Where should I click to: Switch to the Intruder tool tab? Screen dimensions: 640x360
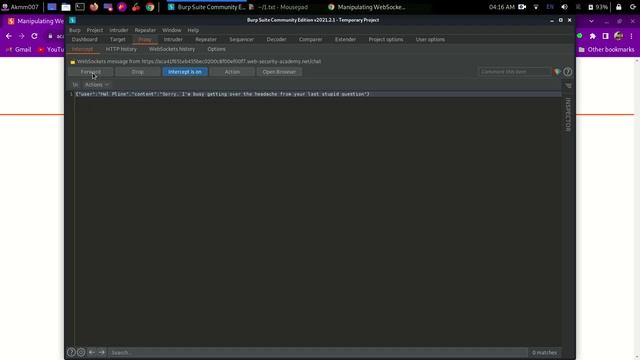pyautogui.click(x=173, y=40)
